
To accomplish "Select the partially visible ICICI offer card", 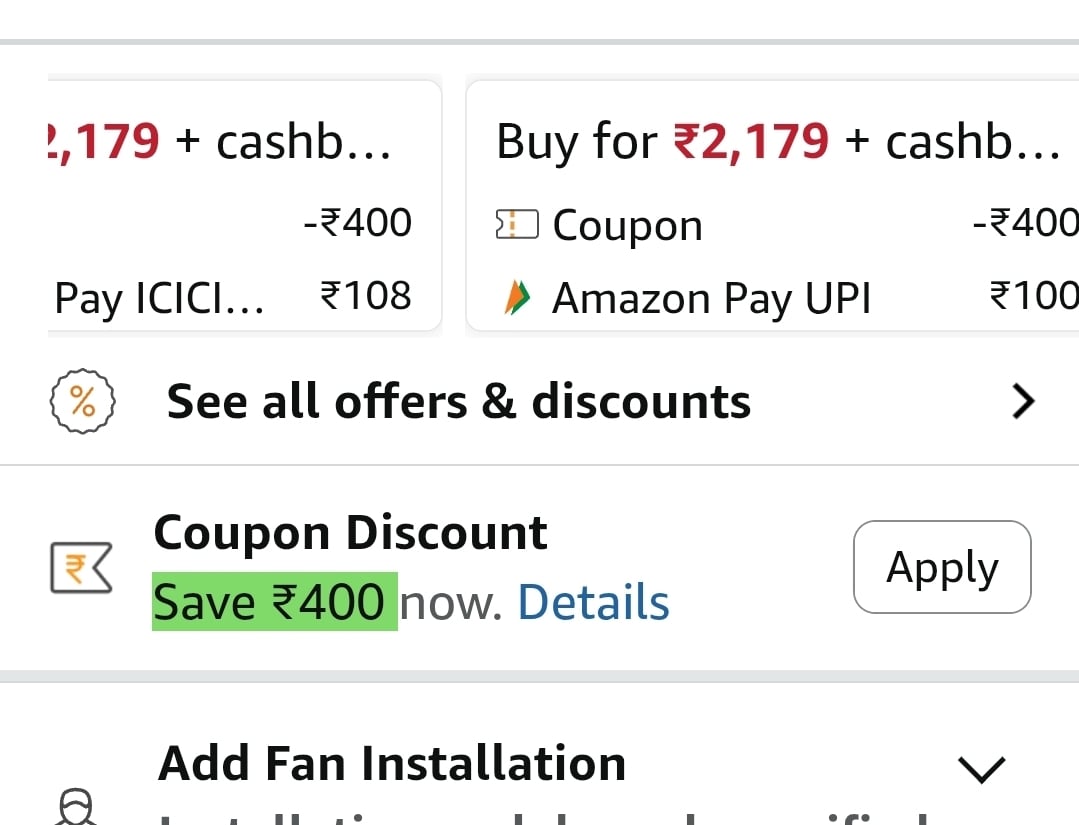I will click(244, 205).
